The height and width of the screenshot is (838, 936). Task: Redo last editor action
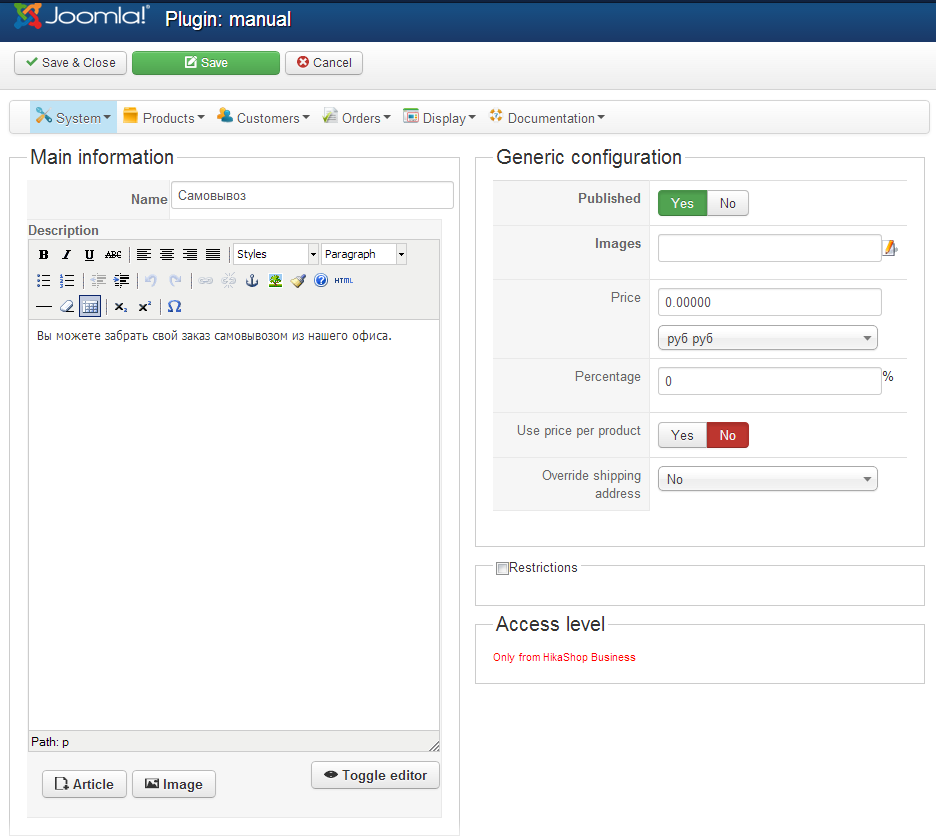coord(175,281)
